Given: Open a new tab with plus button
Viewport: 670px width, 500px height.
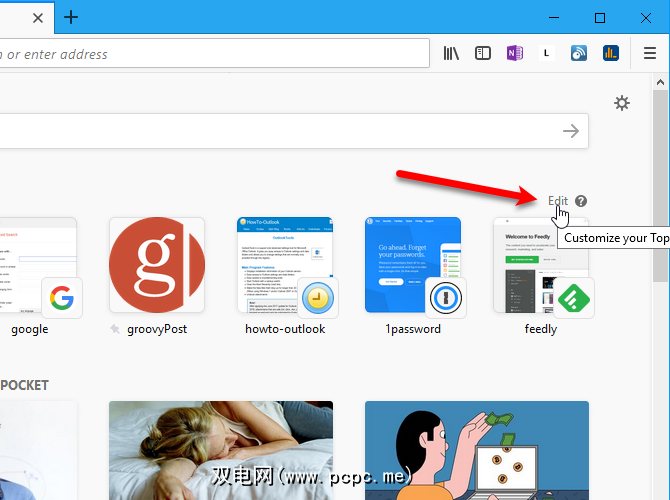Looking at the screenshot, I should click(x=71, y=18).
